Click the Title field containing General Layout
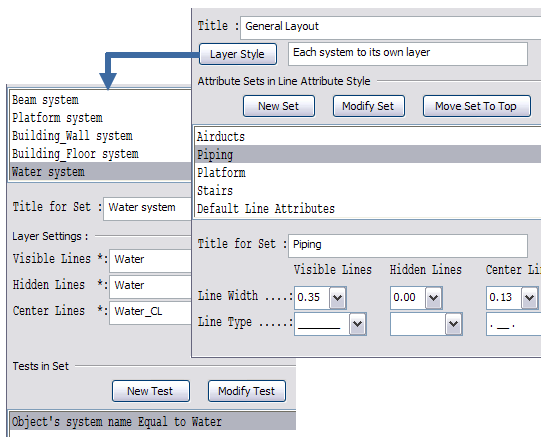 click(391, 28)
